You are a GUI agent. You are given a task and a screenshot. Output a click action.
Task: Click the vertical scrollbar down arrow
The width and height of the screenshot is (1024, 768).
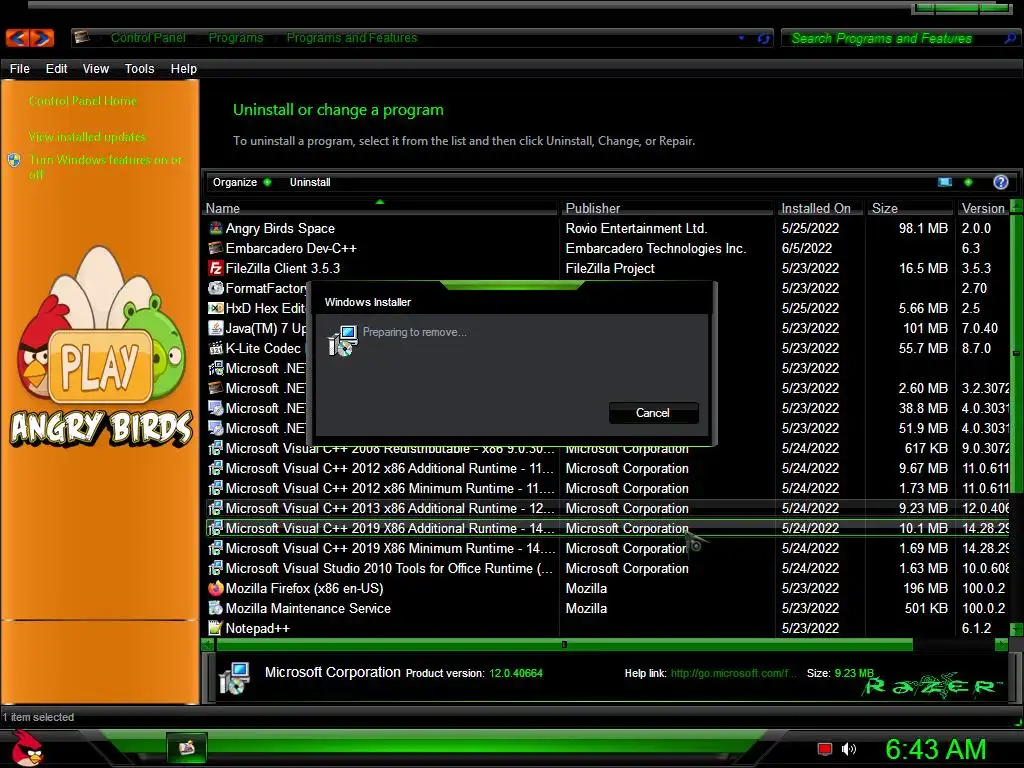point(1016,630)
